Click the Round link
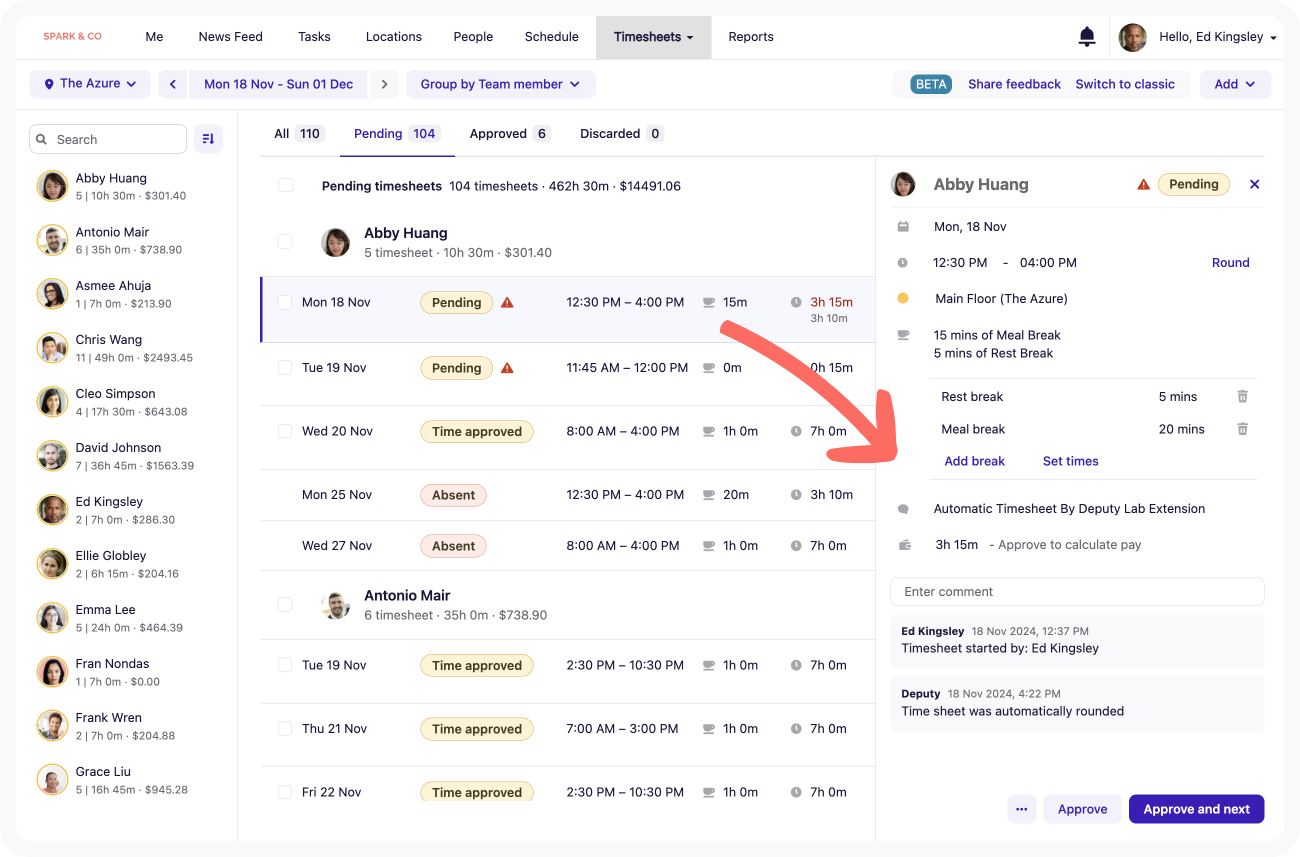The height and width of the screenshot is (857, 1300). point(1231,263)
